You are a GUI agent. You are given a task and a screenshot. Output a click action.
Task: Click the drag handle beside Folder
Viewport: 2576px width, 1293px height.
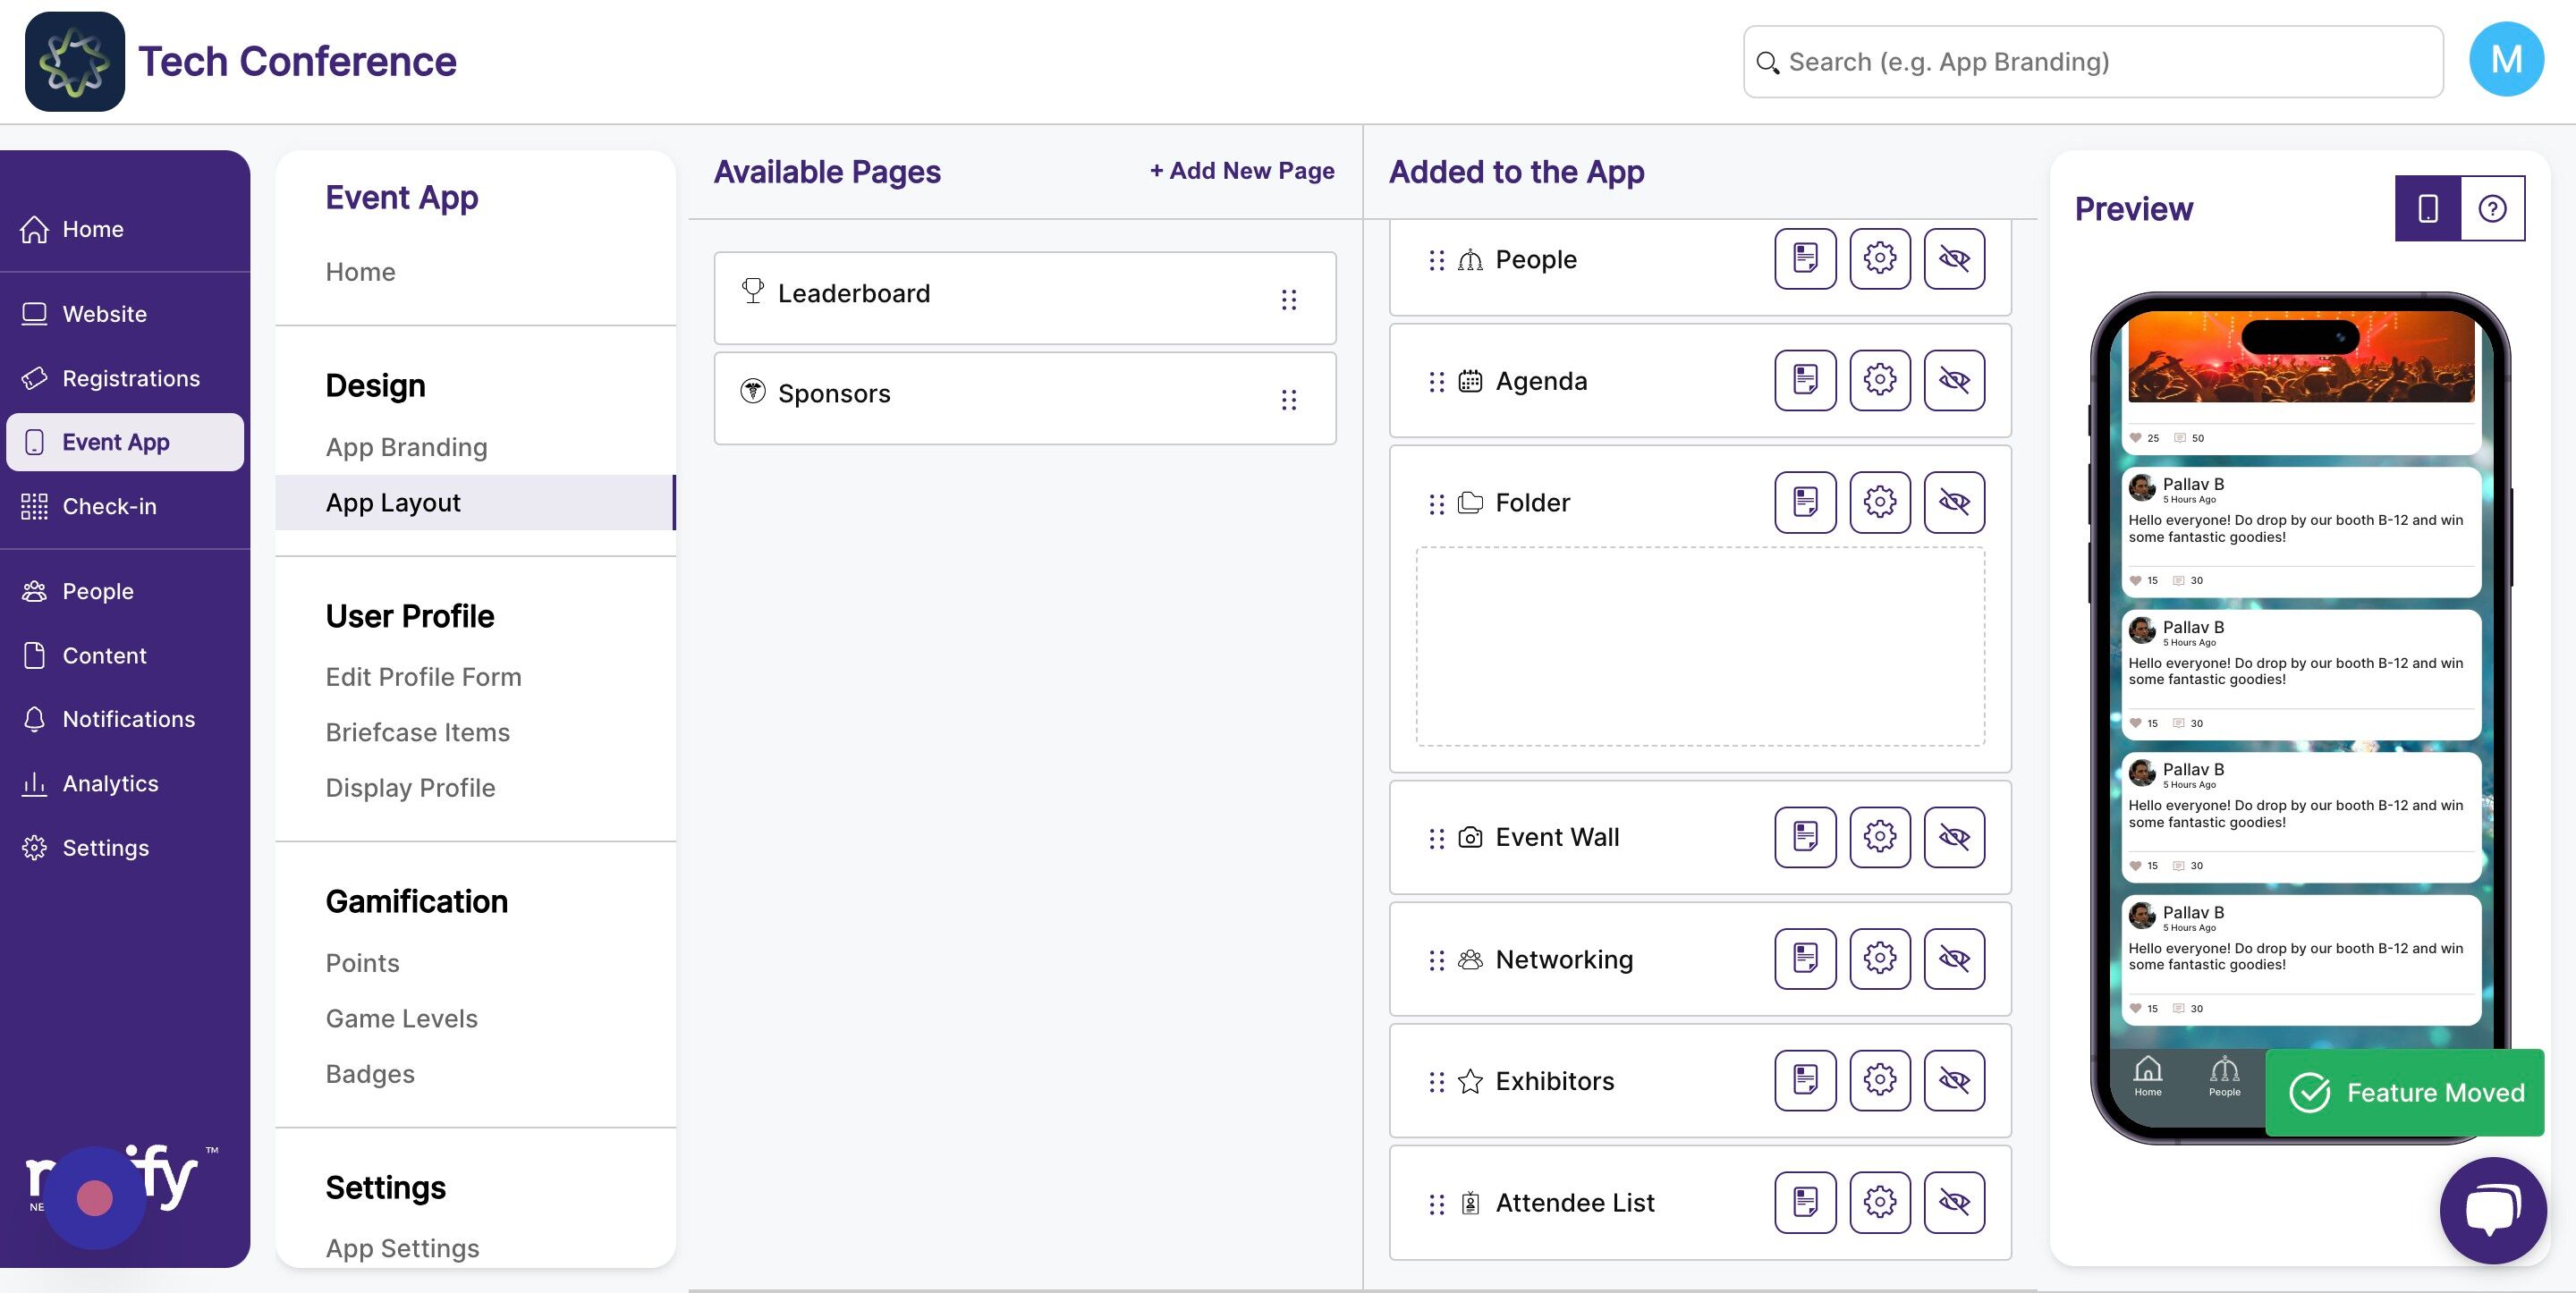1436,503
